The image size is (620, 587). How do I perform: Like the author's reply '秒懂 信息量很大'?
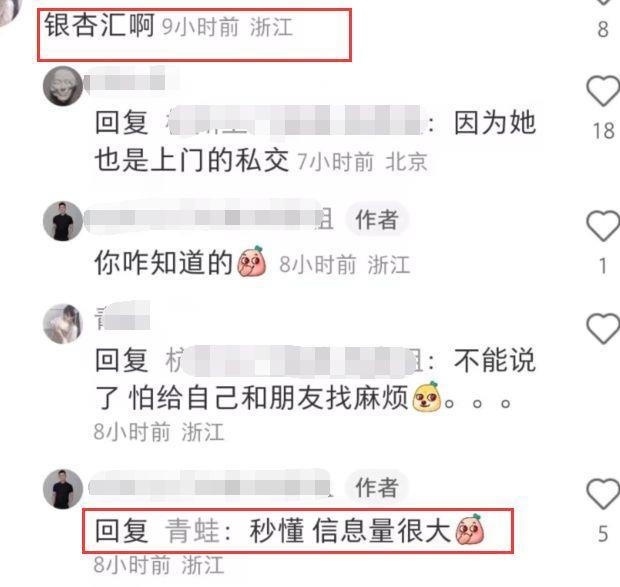[603, 494]
